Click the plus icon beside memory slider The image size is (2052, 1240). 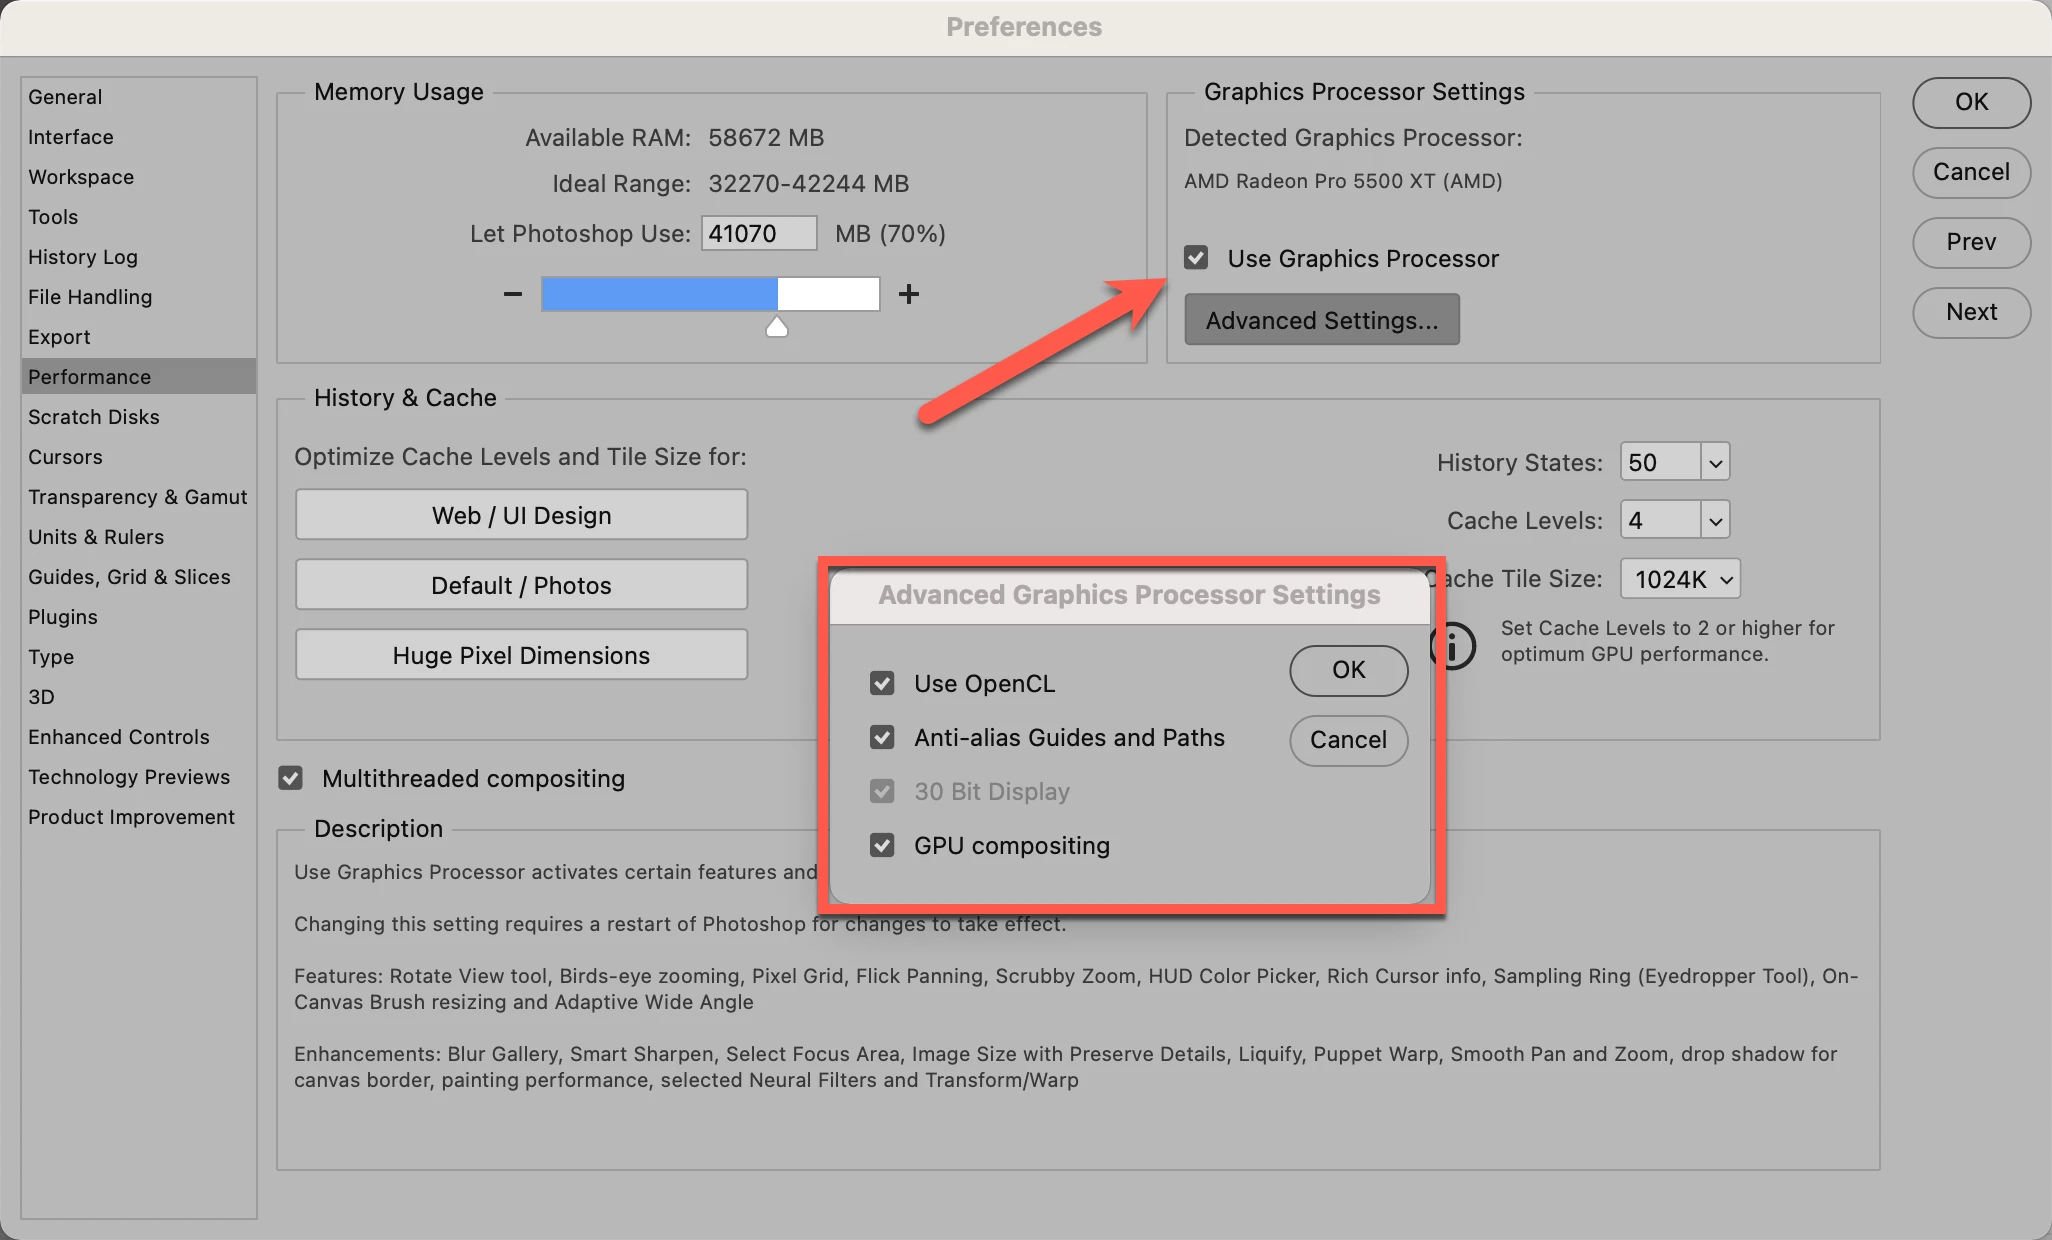(x=908, y=294)
